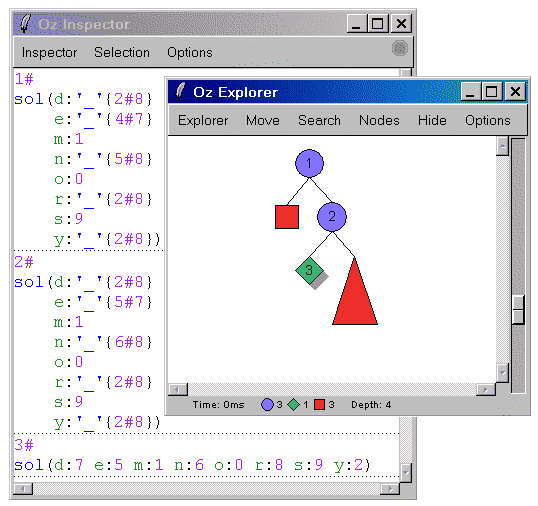Click the Explorer canvas scroll-down arrow
Image resolution: width=538 pixels, height=506 pixels.
503,372
